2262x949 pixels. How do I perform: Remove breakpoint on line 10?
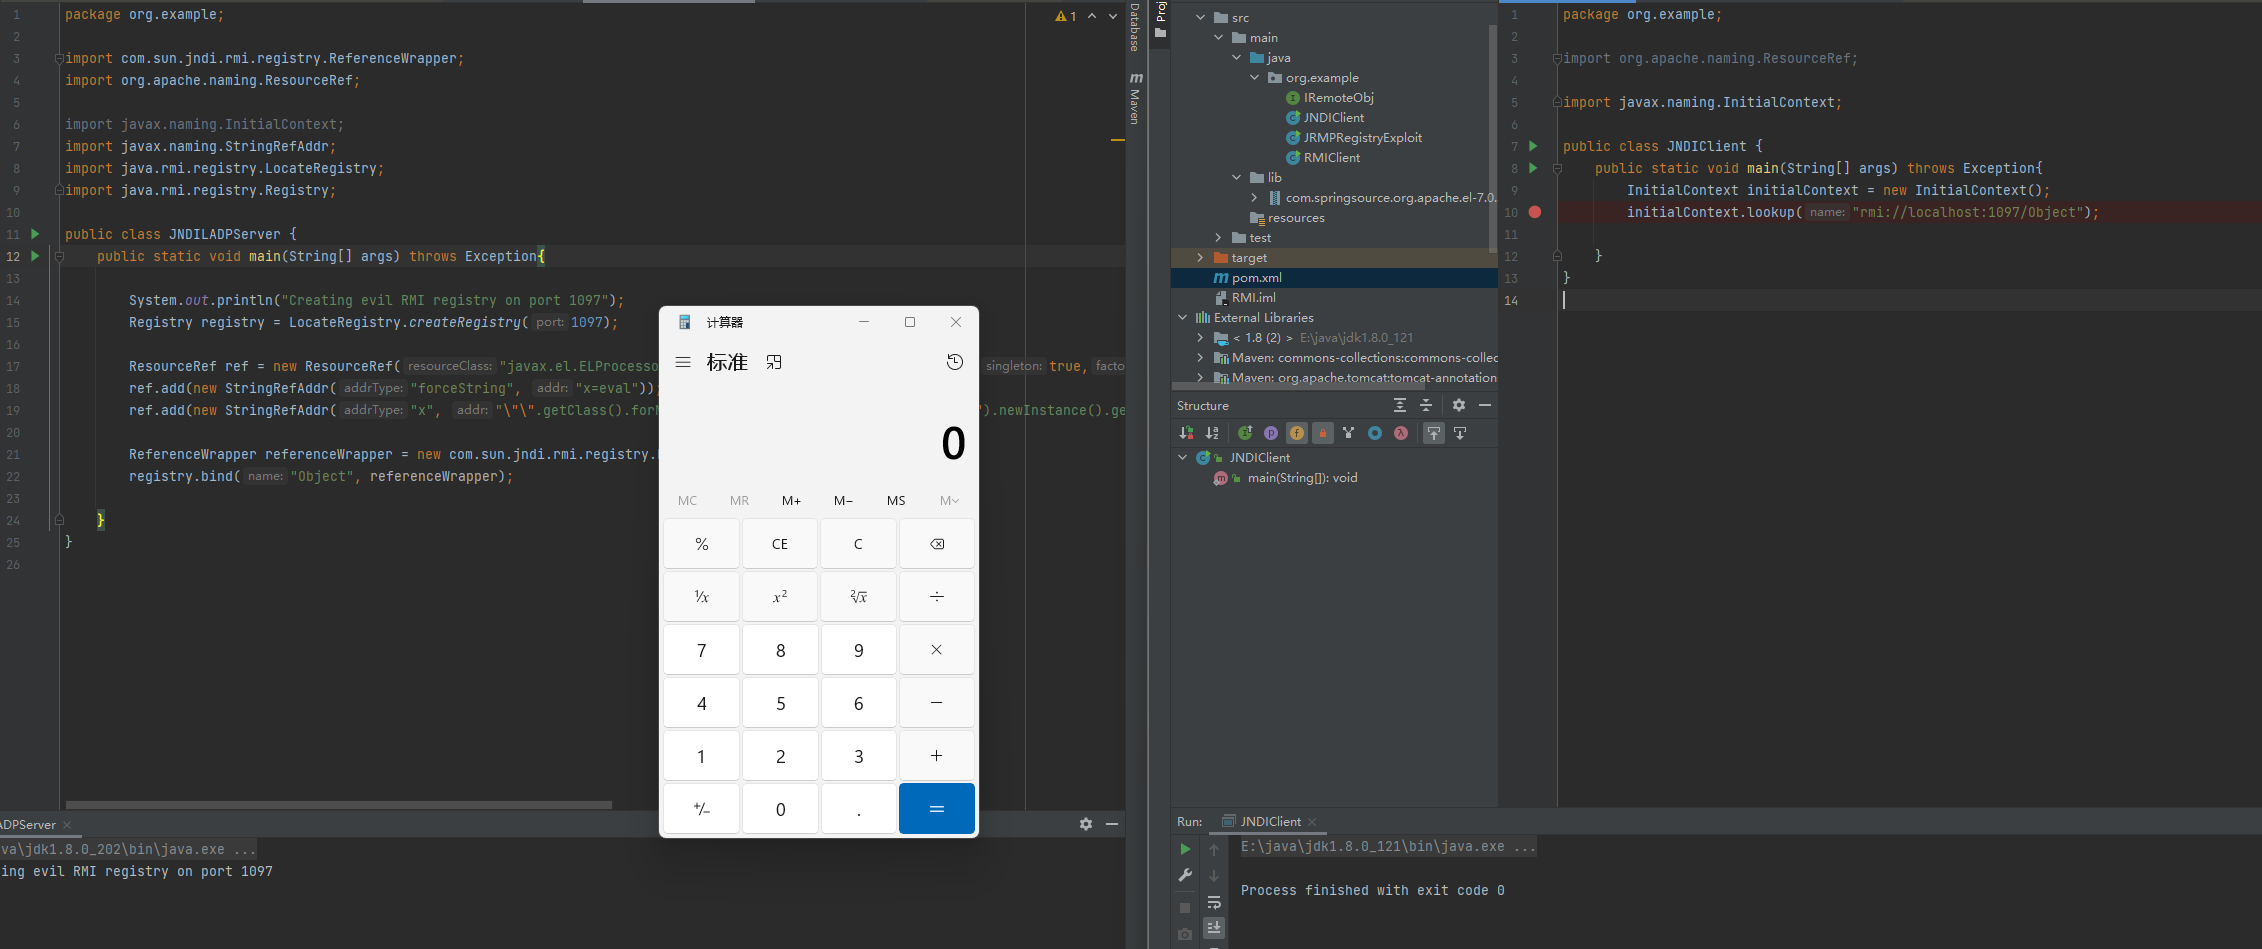coord(1535,212)
